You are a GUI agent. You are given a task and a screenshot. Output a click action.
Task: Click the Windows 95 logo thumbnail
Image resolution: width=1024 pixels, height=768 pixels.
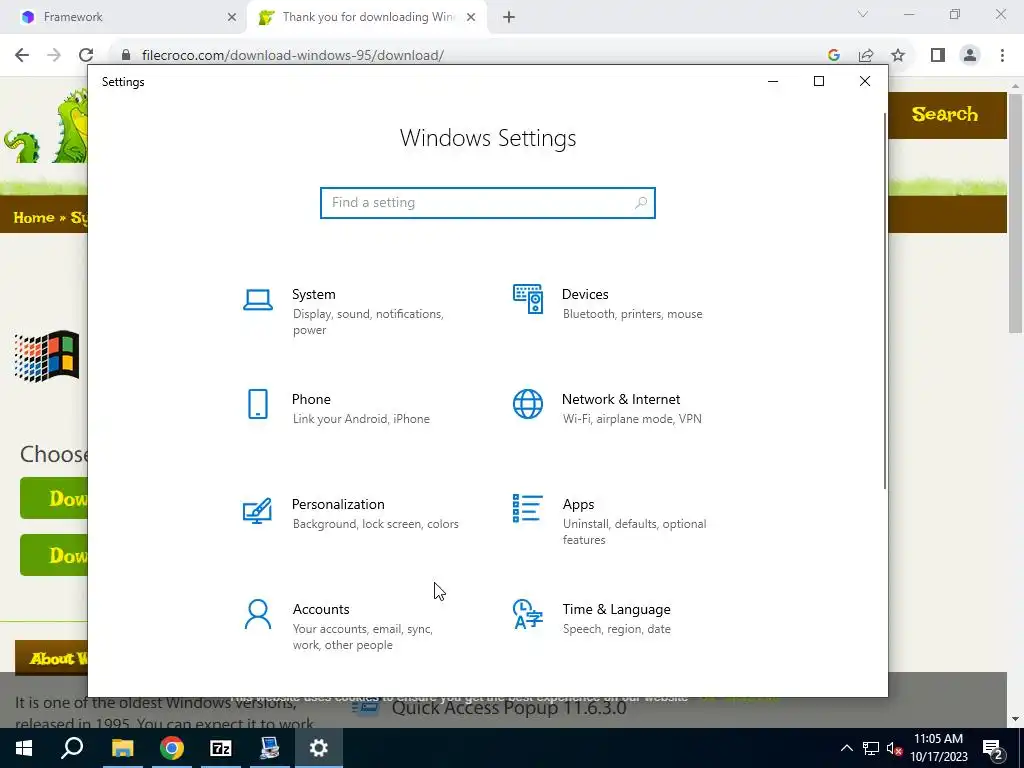point(47,356)
